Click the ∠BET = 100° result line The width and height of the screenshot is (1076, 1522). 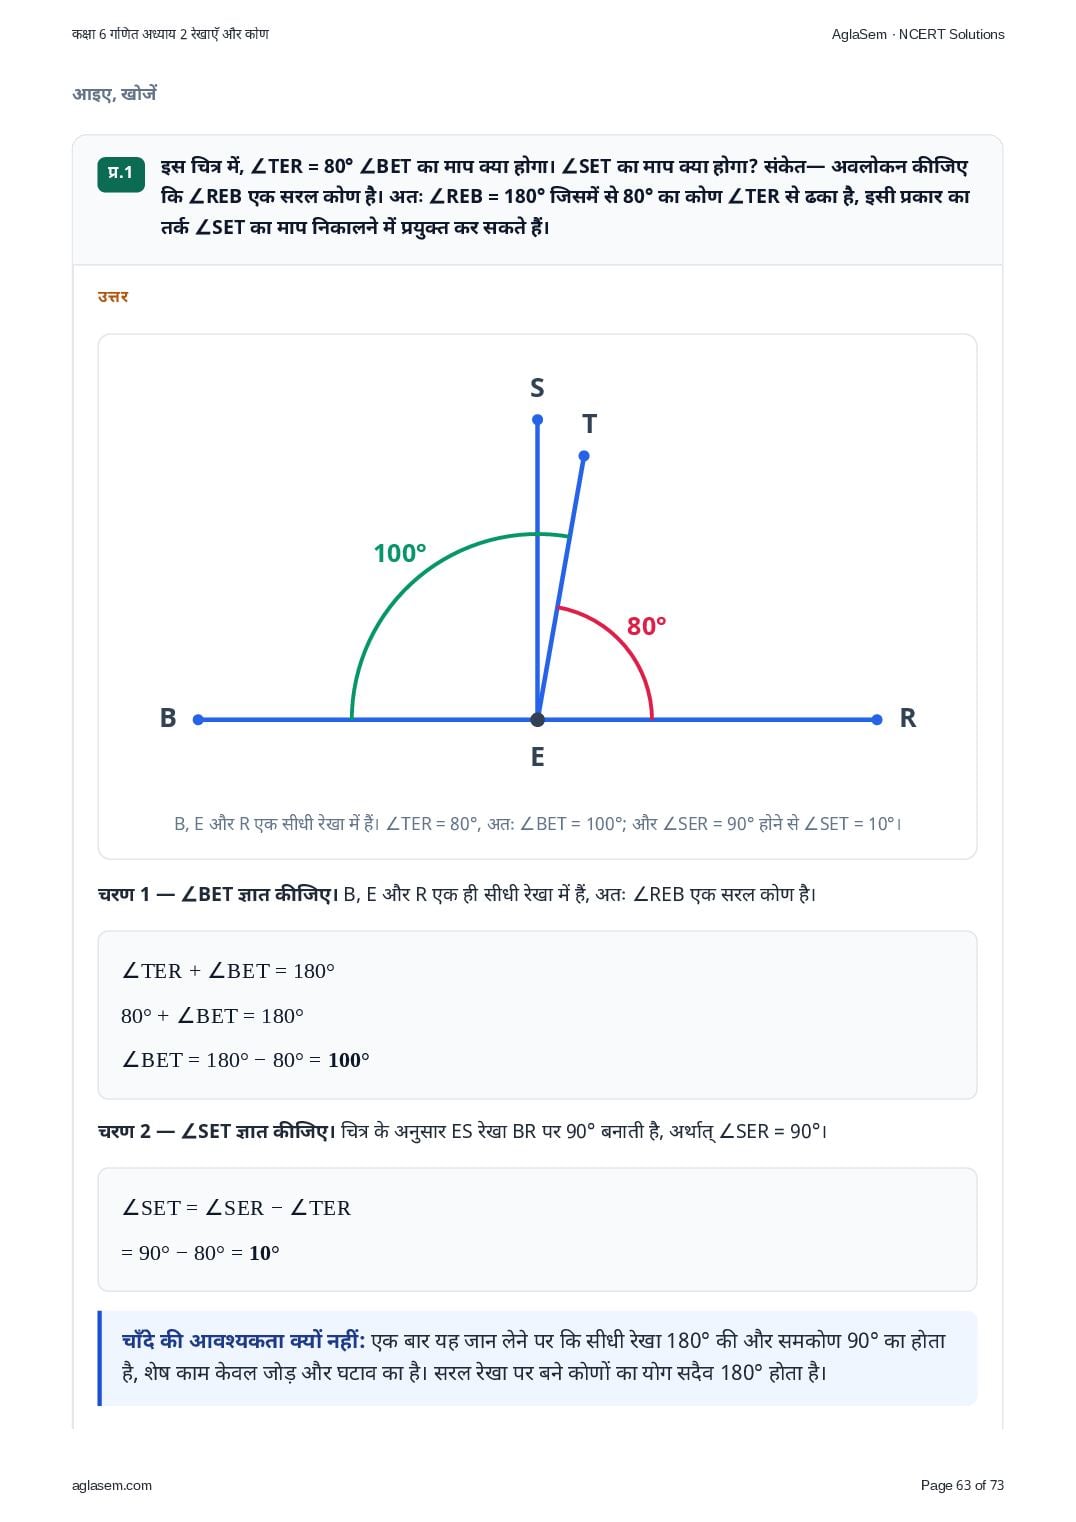pos(245,1060)
